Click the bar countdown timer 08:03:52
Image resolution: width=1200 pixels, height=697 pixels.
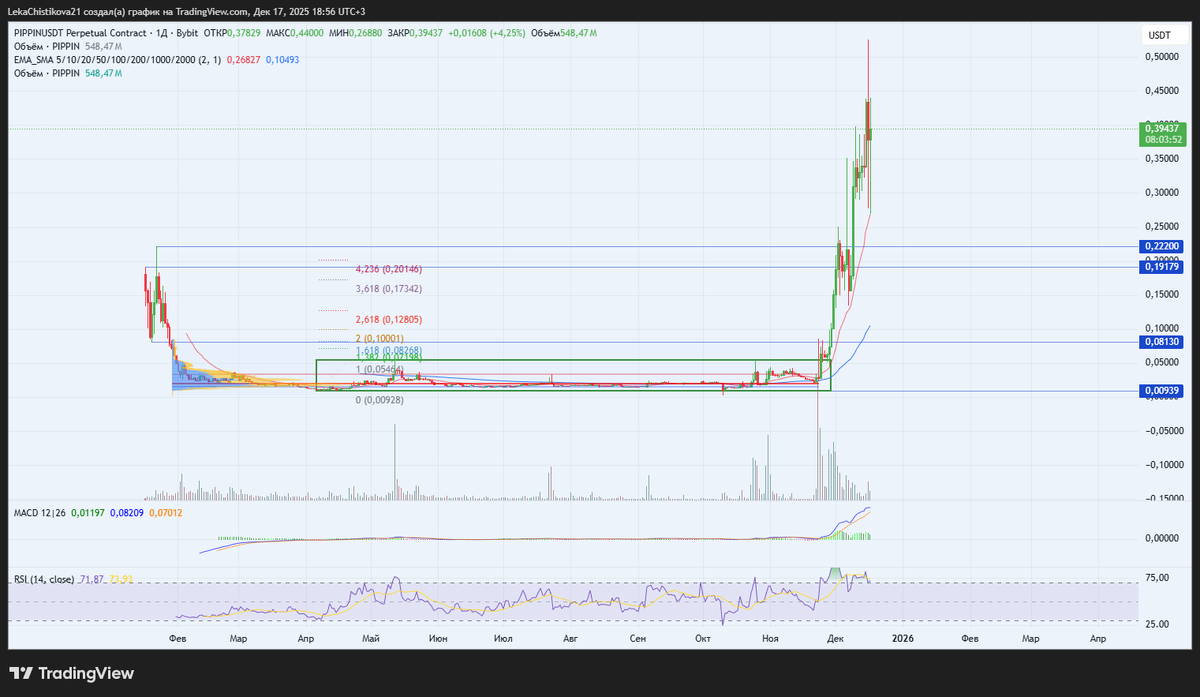[x=1162, y=140]
